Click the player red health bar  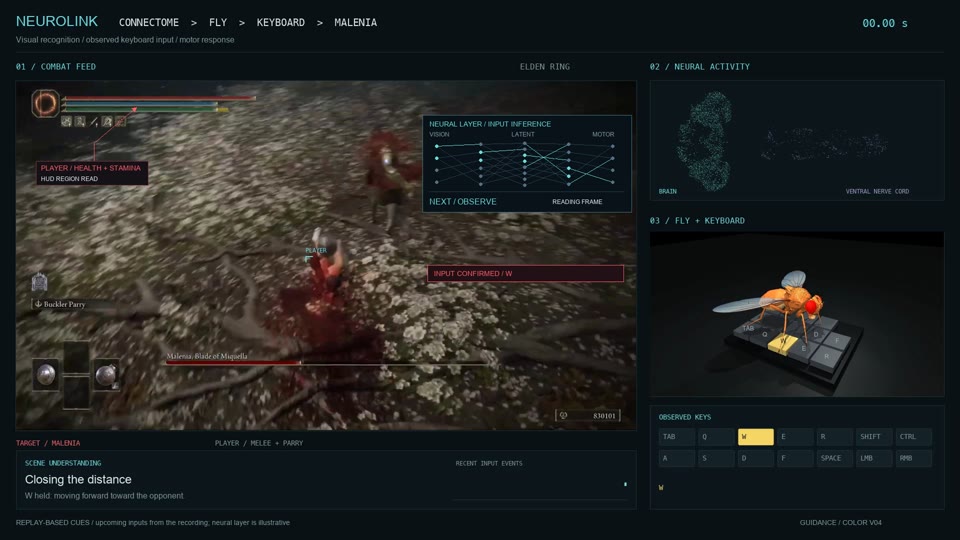click(159, 97)
